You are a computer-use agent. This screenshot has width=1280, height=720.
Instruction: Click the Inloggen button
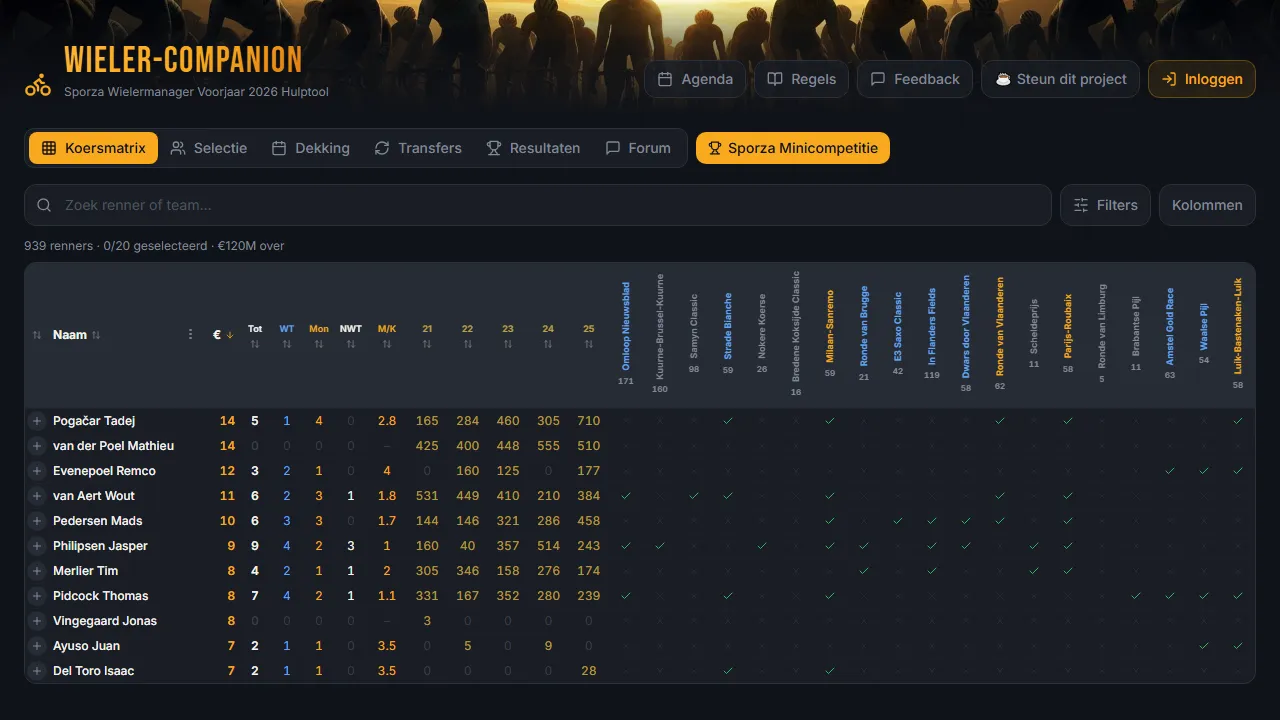(x=1201, y=78)
